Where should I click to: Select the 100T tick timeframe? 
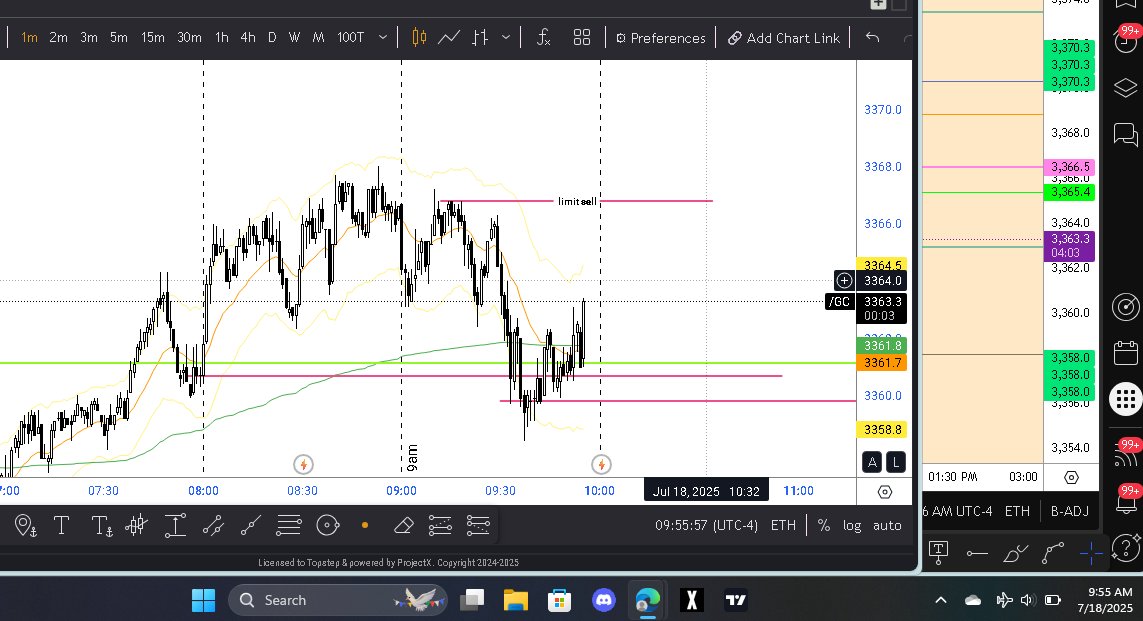351,37
